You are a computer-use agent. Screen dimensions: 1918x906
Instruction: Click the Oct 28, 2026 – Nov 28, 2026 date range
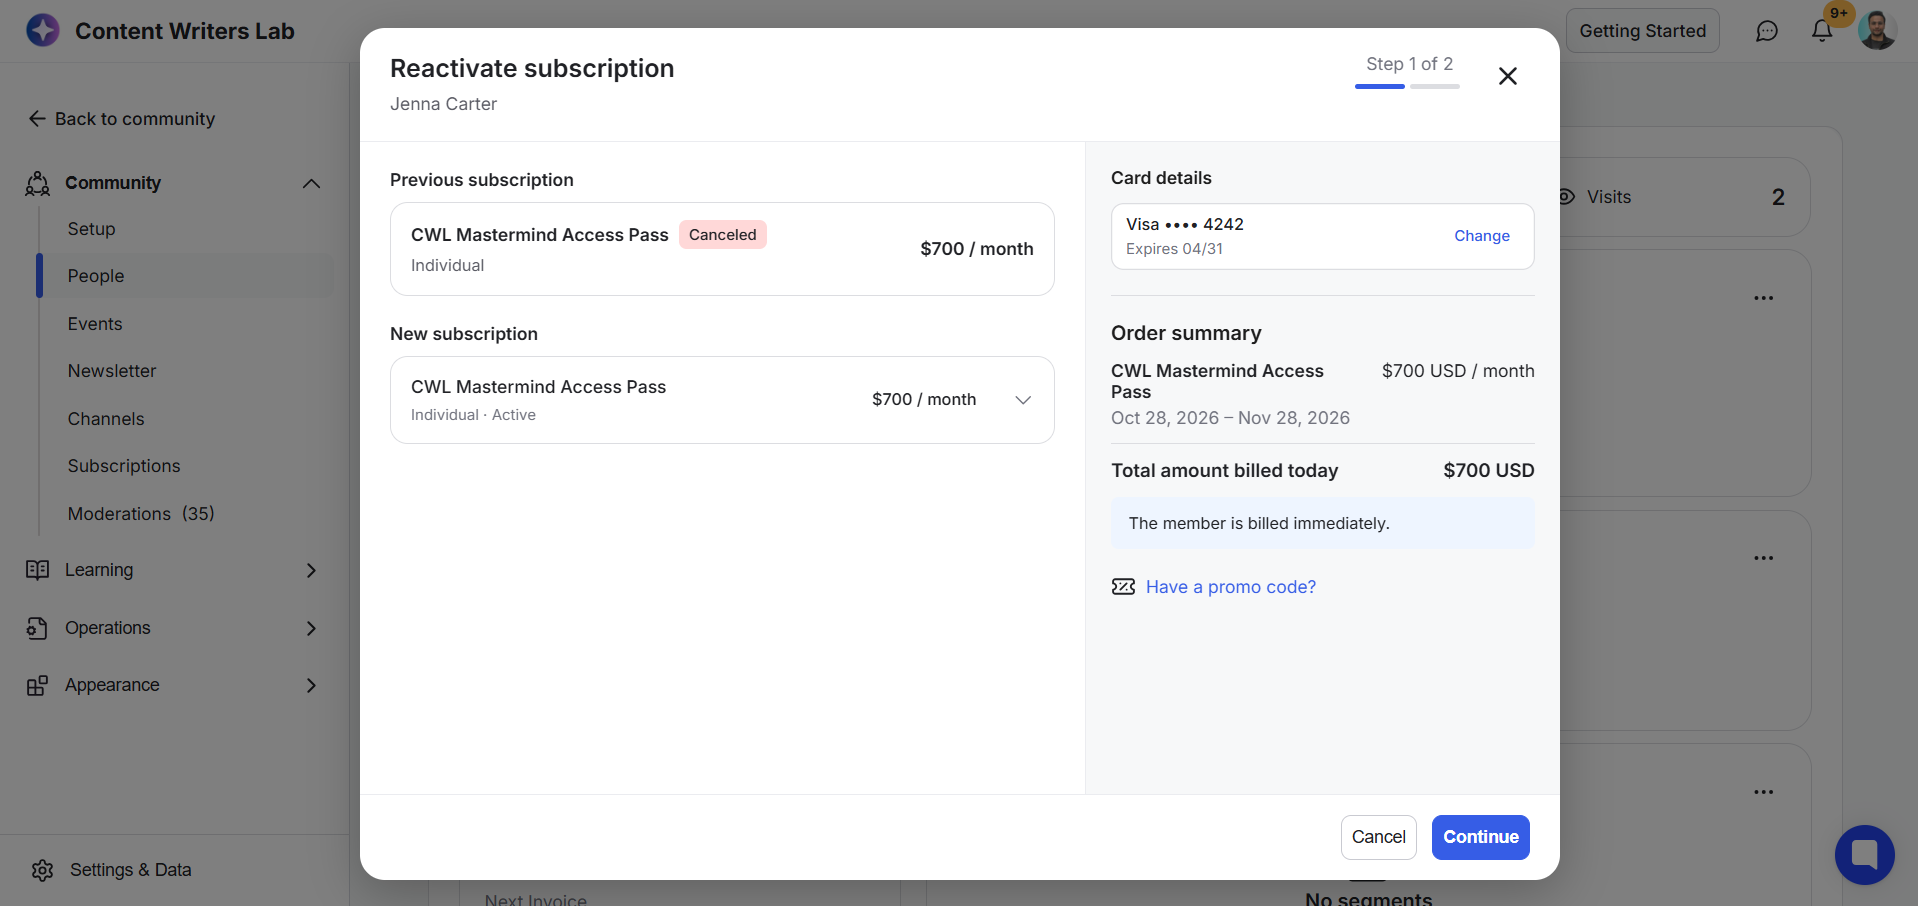(x=1230, y=418)
